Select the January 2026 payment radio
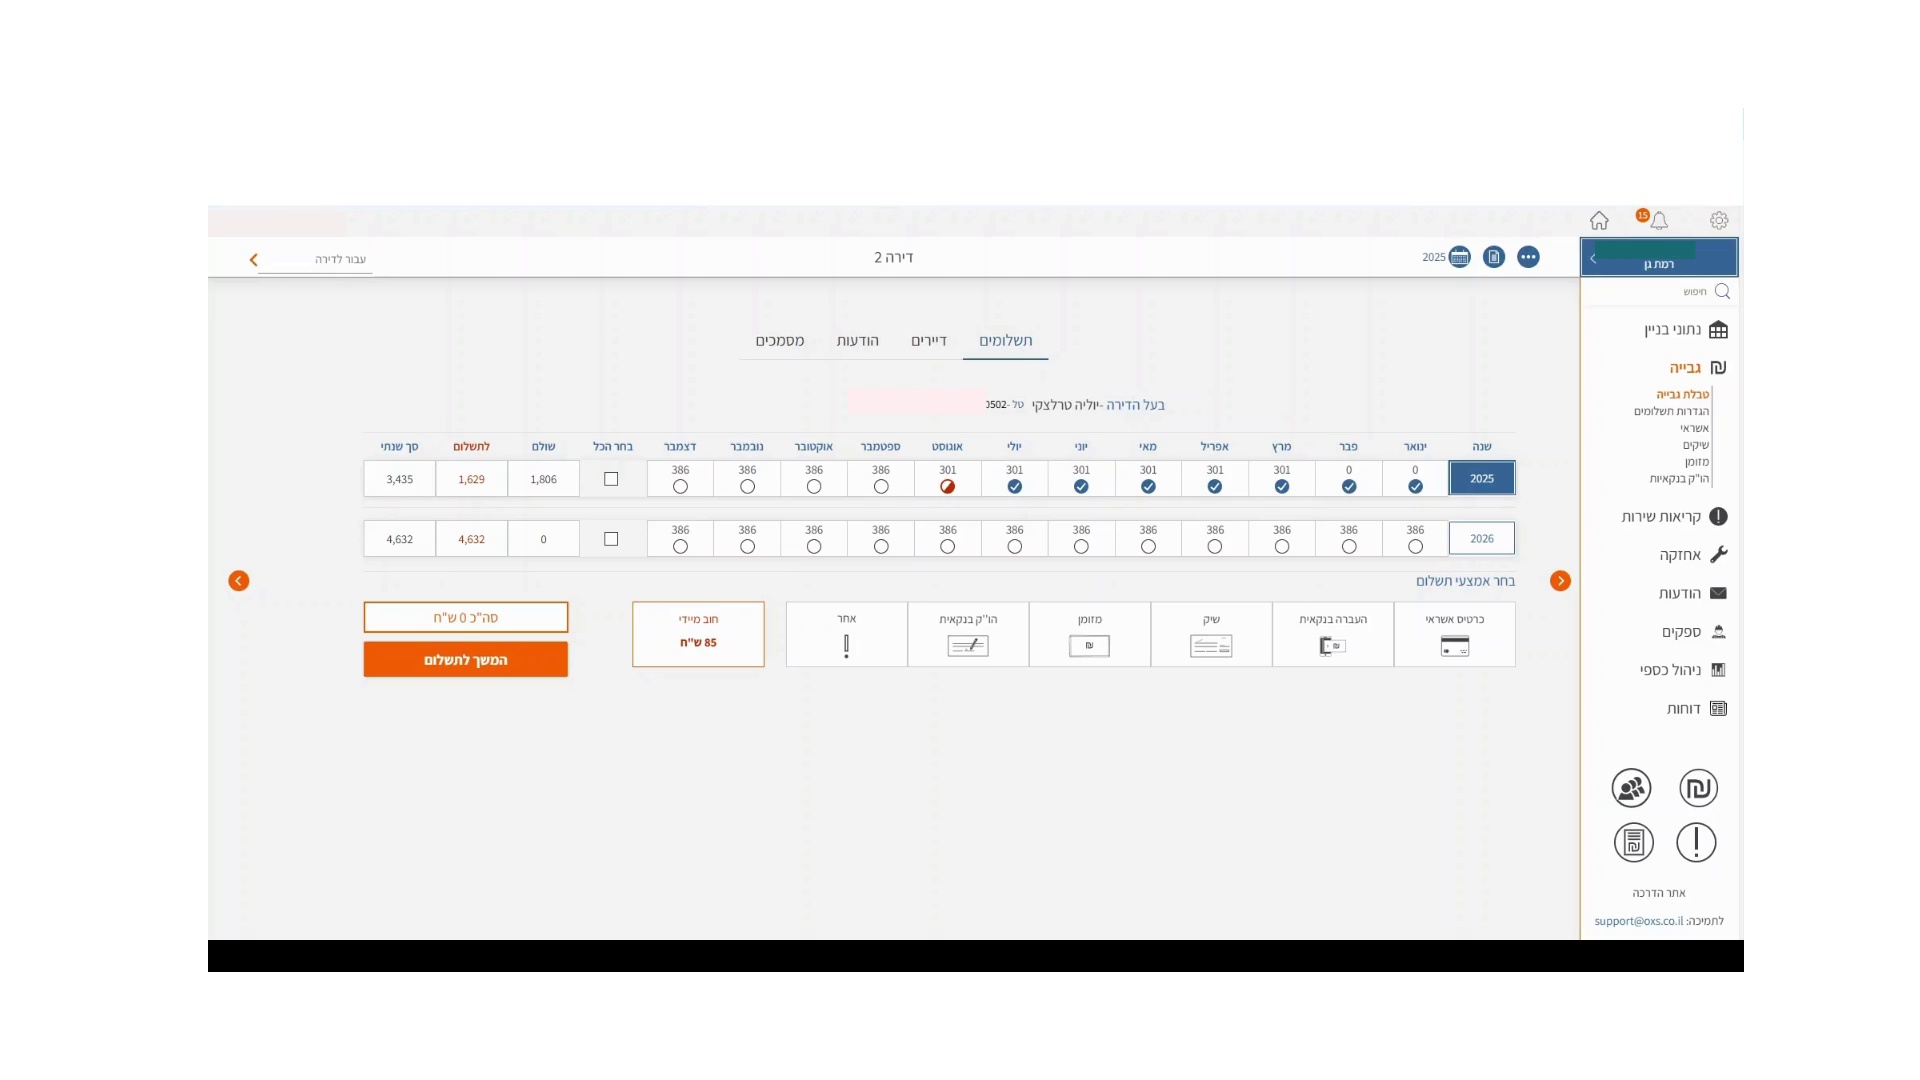This screenshot has height=1080, width=1920. 1415,547
